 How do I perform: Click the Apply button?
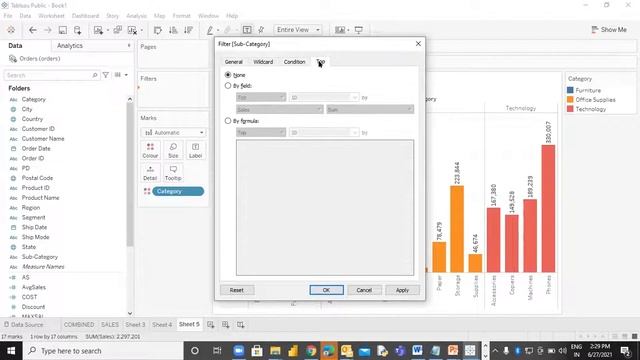(x=402, y=290)
